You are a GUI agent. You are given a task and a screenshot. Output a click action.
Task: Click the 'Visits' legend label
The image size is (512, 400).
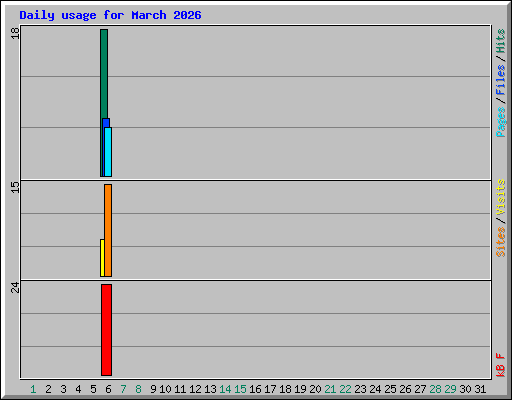[x=501, y=197]
